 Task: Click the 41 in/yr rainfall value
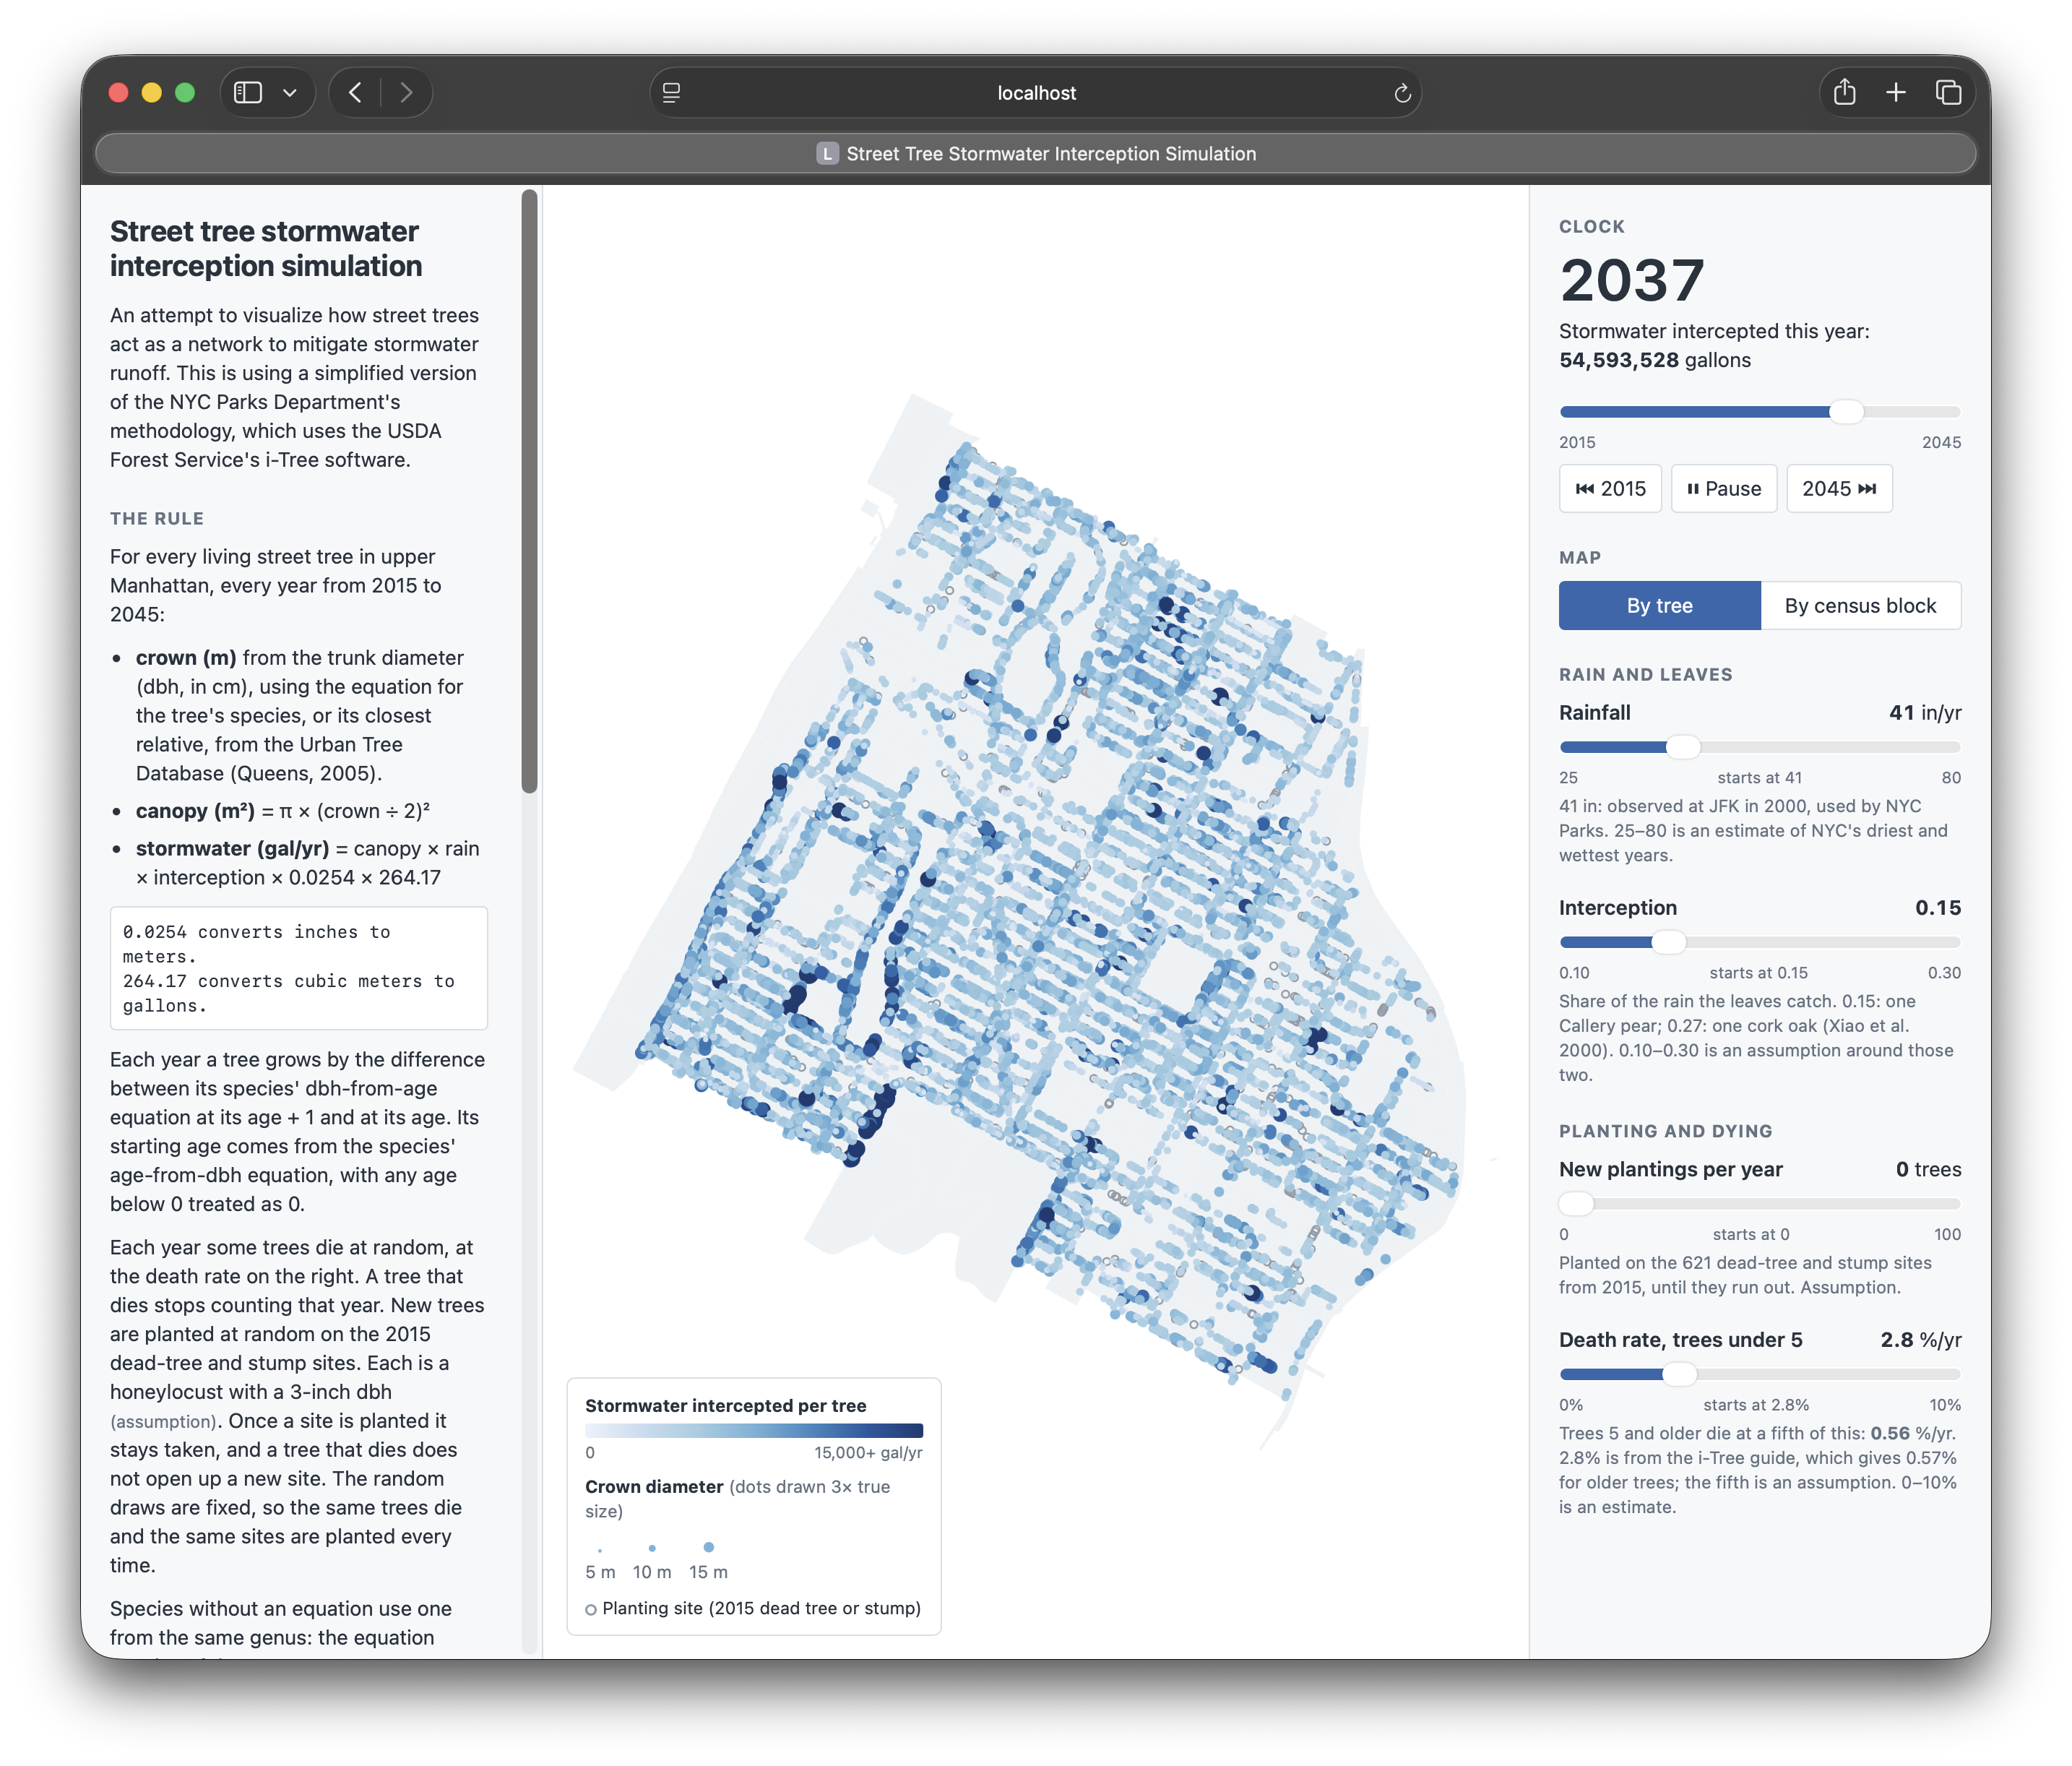pyautogui.click(x=1924, y=713)
